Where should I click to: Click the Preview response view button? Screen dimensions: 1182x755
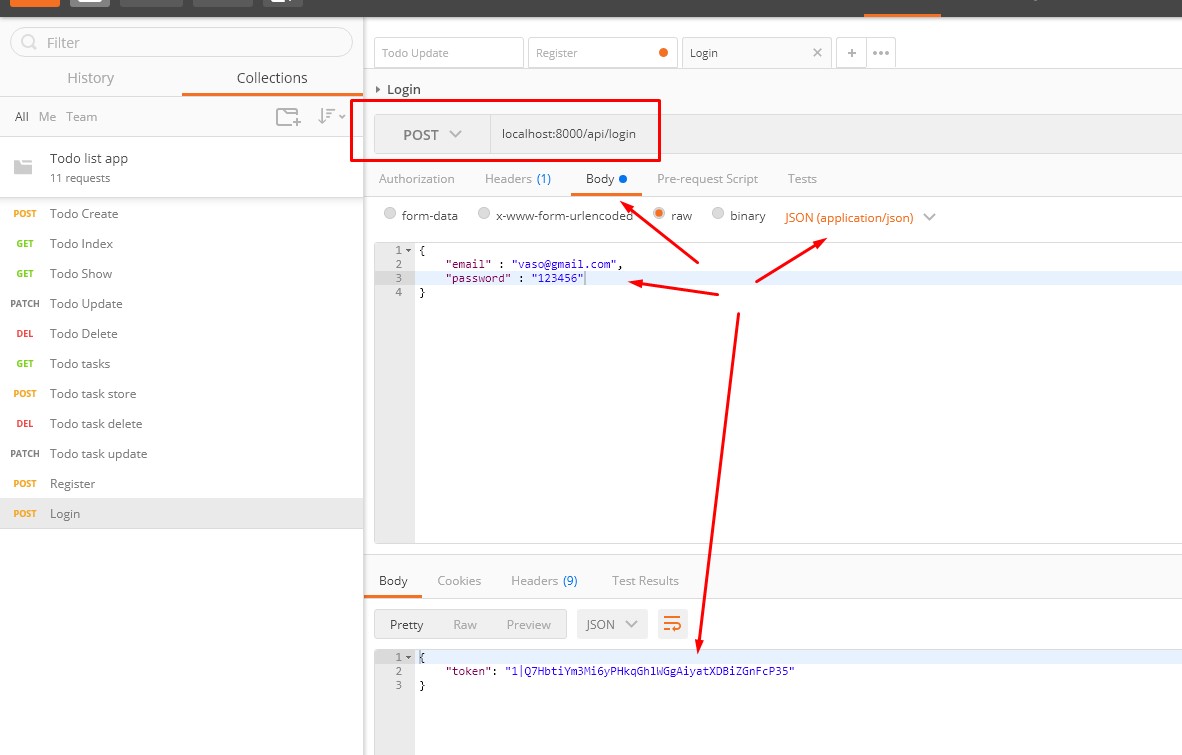[x=528, y=624]
